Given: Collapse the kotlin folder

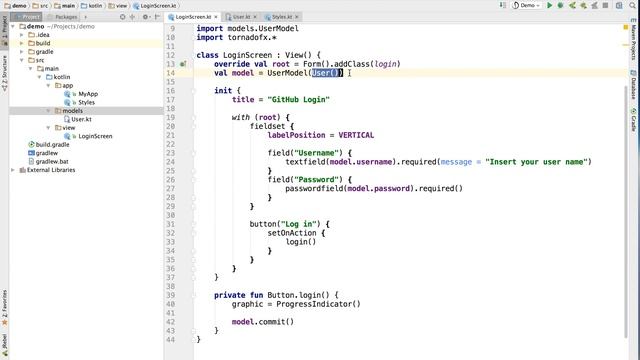Looking at the screenshot, I should coord(40,77).
